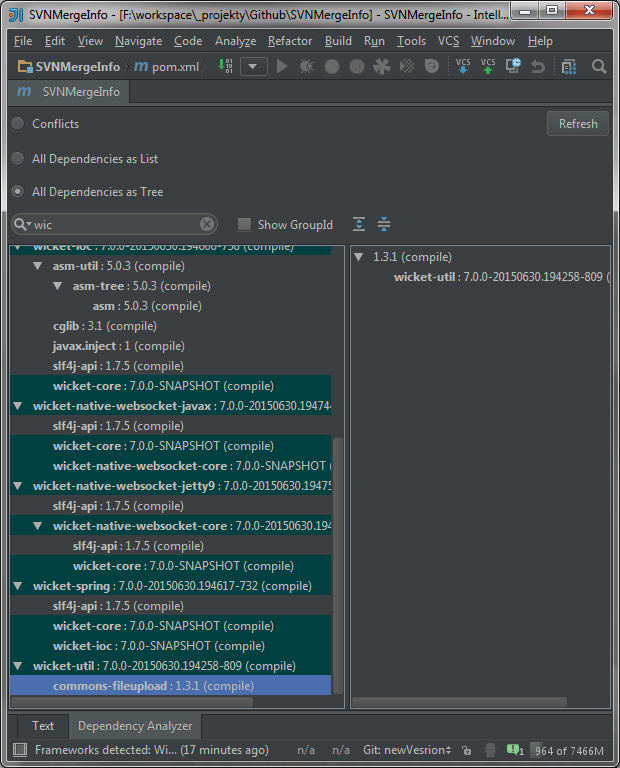The height and width of the screenshot is (768, 620).
Task: Click the asterisk-shaped toolbar icon
Action: click(382, 66)
